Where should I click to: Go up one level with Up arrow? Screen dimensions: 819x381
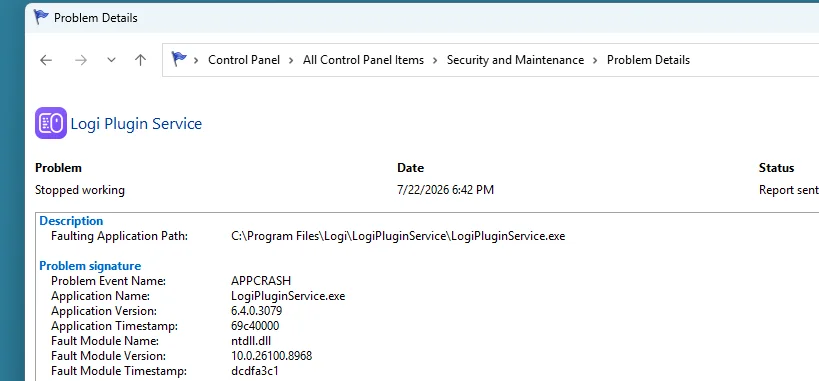140,60
